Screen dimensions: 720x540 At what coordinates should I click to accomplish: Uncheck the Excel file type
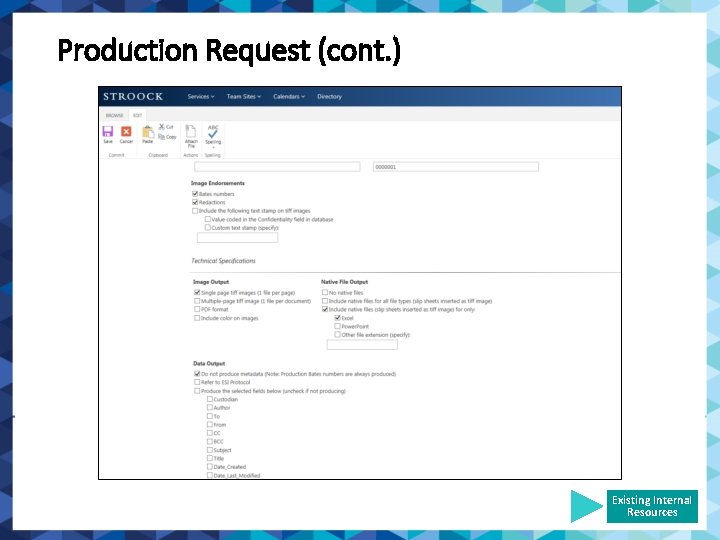pyautogui.click(x=338, y=318)
